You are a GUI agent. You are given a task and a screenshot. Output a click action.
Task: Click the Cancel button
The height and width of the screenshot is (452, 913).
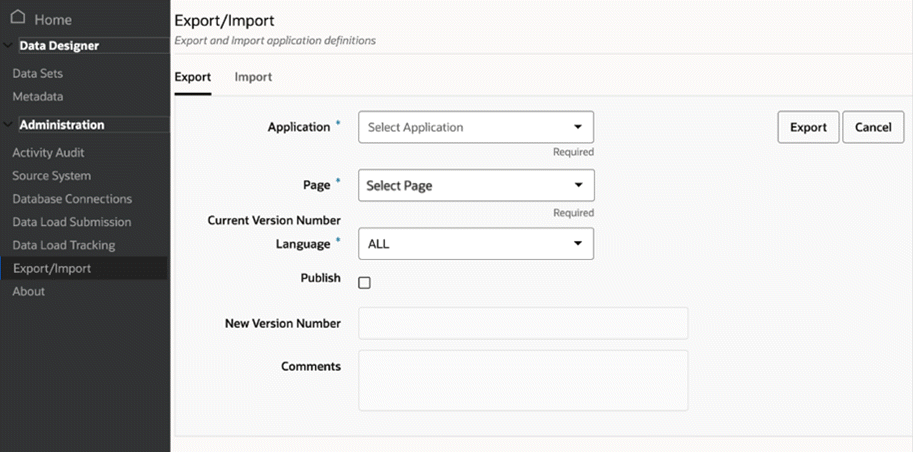tap(873, 127)
